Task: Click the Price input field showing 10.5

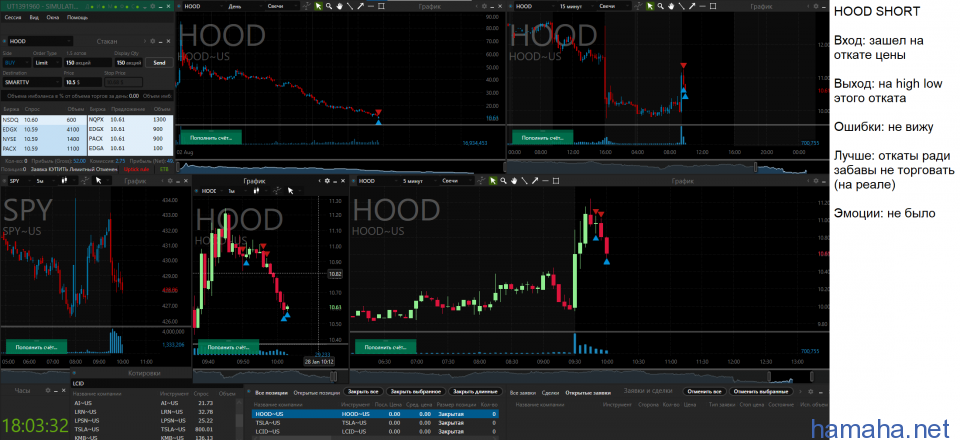Action: coord(83,81)
